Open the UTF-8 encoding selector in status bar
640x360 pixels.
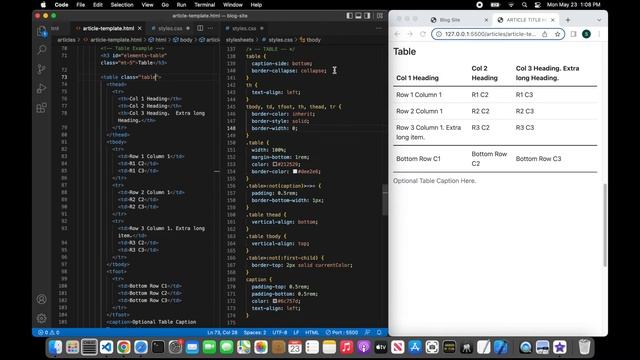click(280, 332)
